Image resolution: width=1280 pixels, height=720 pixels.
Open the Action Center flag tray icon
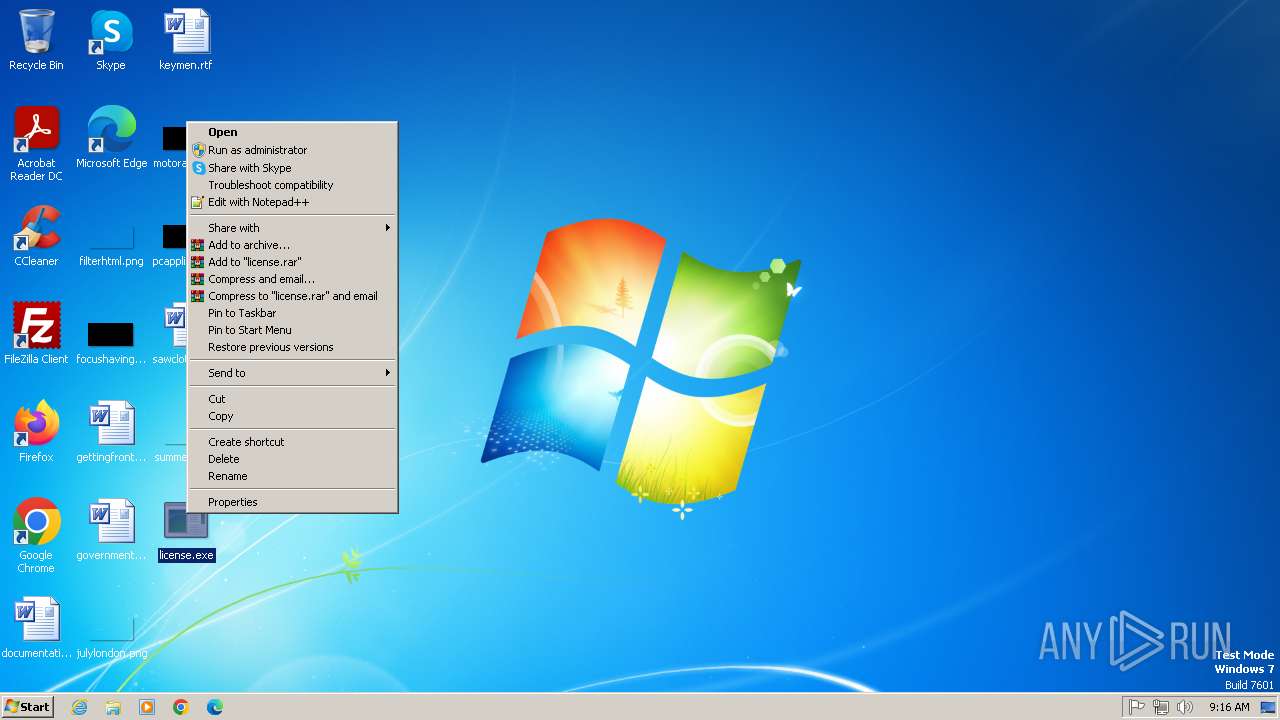[1137, 707]
